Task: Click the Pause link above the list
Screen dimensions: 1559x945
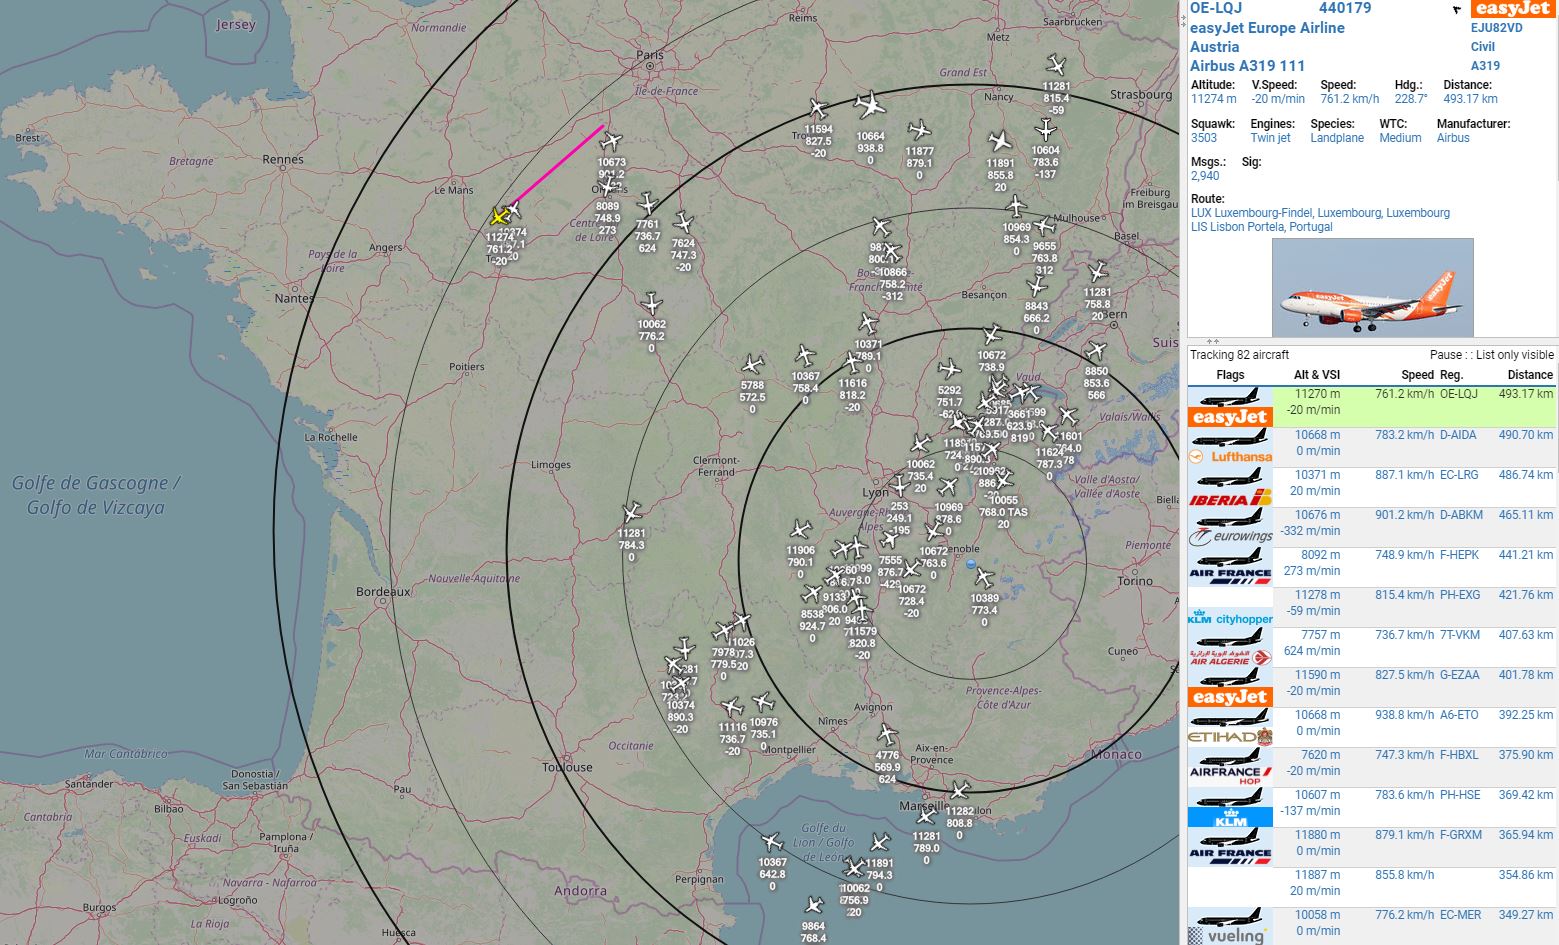Action: click(1446, 355)
